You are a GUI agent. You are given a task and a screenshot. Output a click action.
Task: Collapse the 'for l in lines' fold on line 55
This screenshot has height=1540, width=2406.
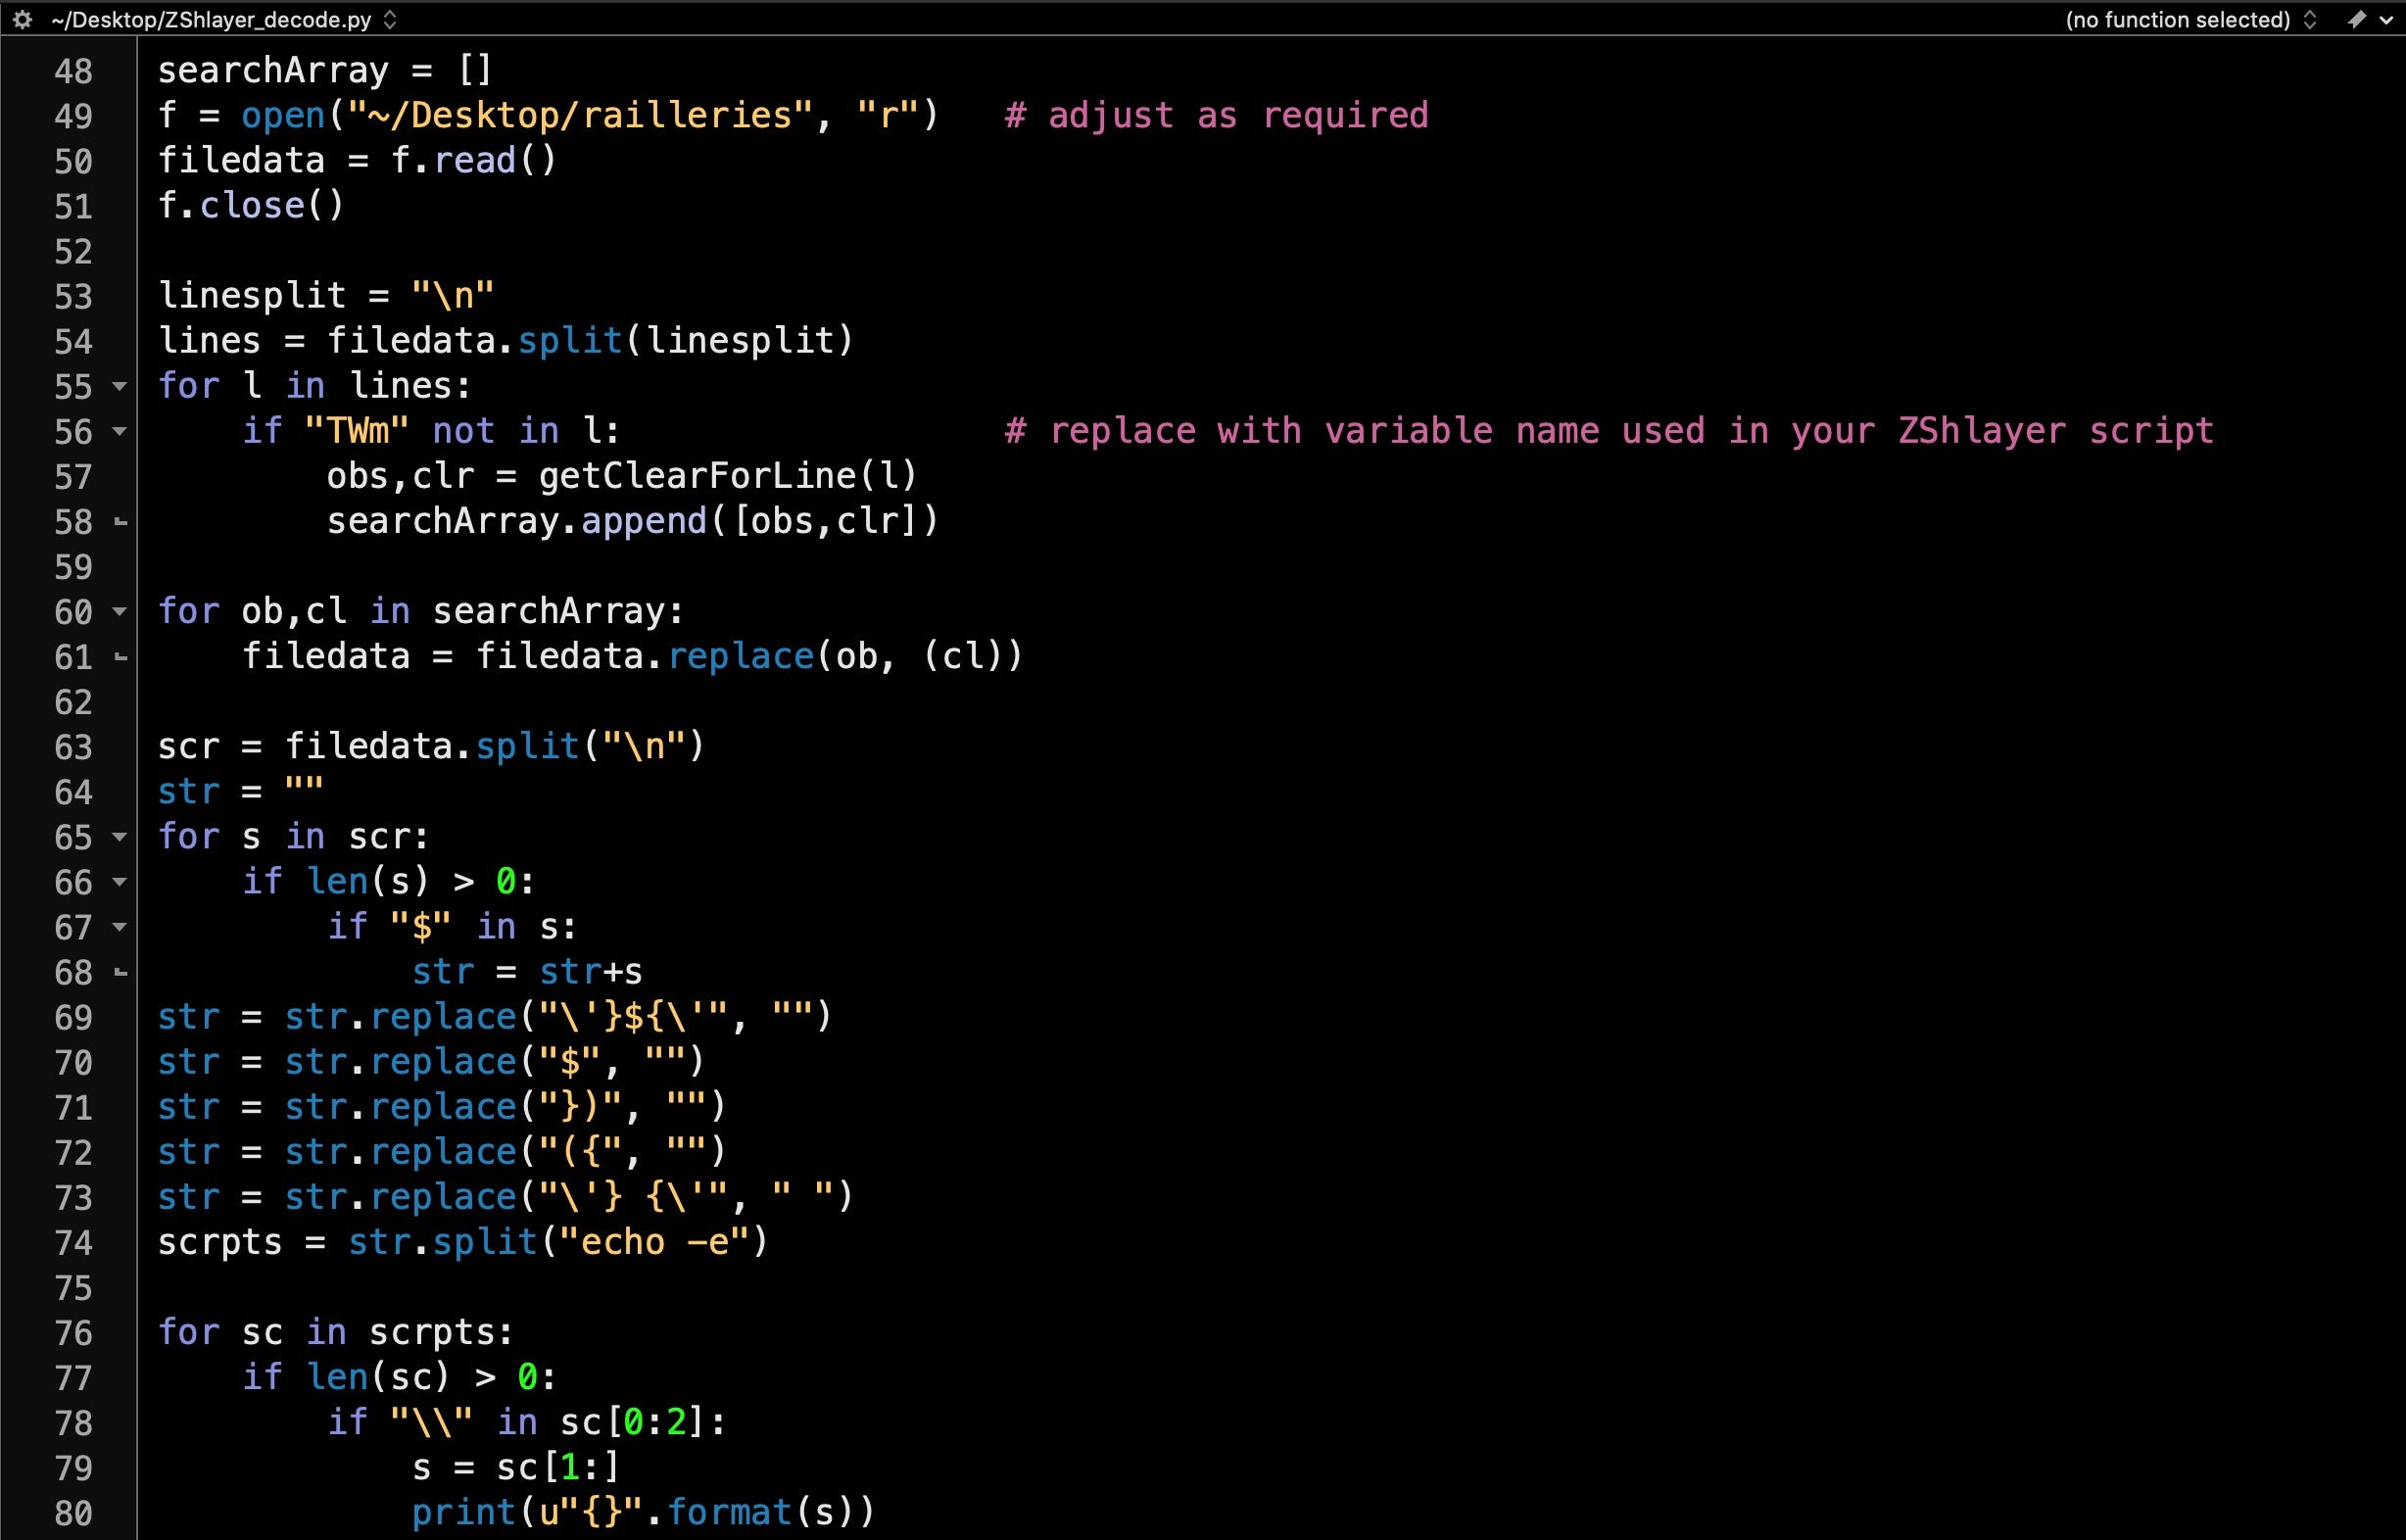pyautogui.click(x=120, y=386)
